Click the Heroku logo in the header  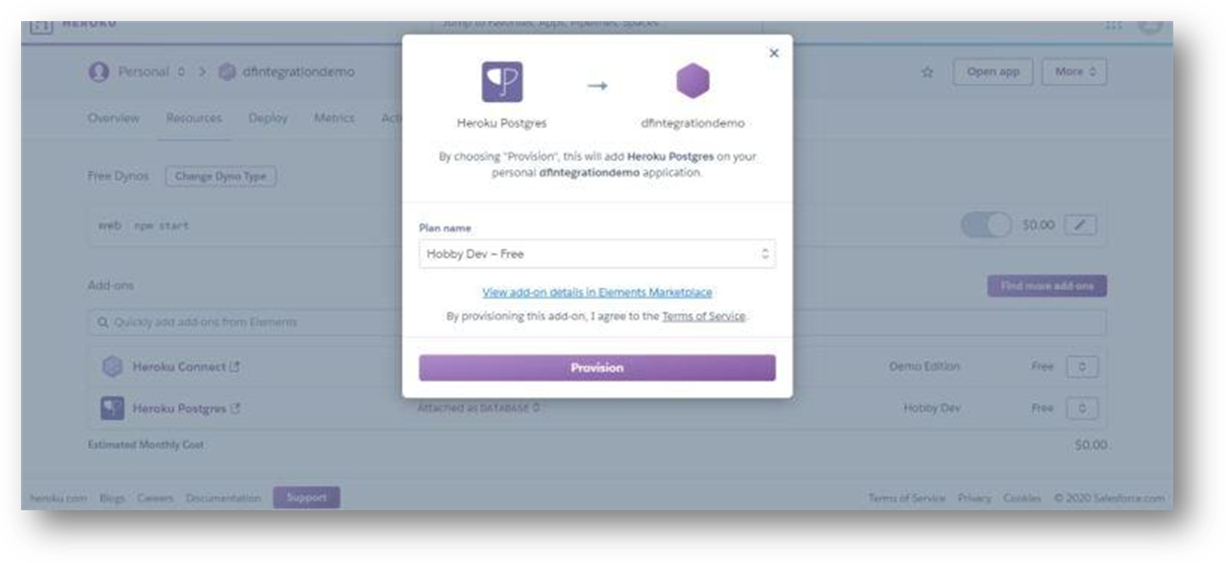[x=40, y=25]
